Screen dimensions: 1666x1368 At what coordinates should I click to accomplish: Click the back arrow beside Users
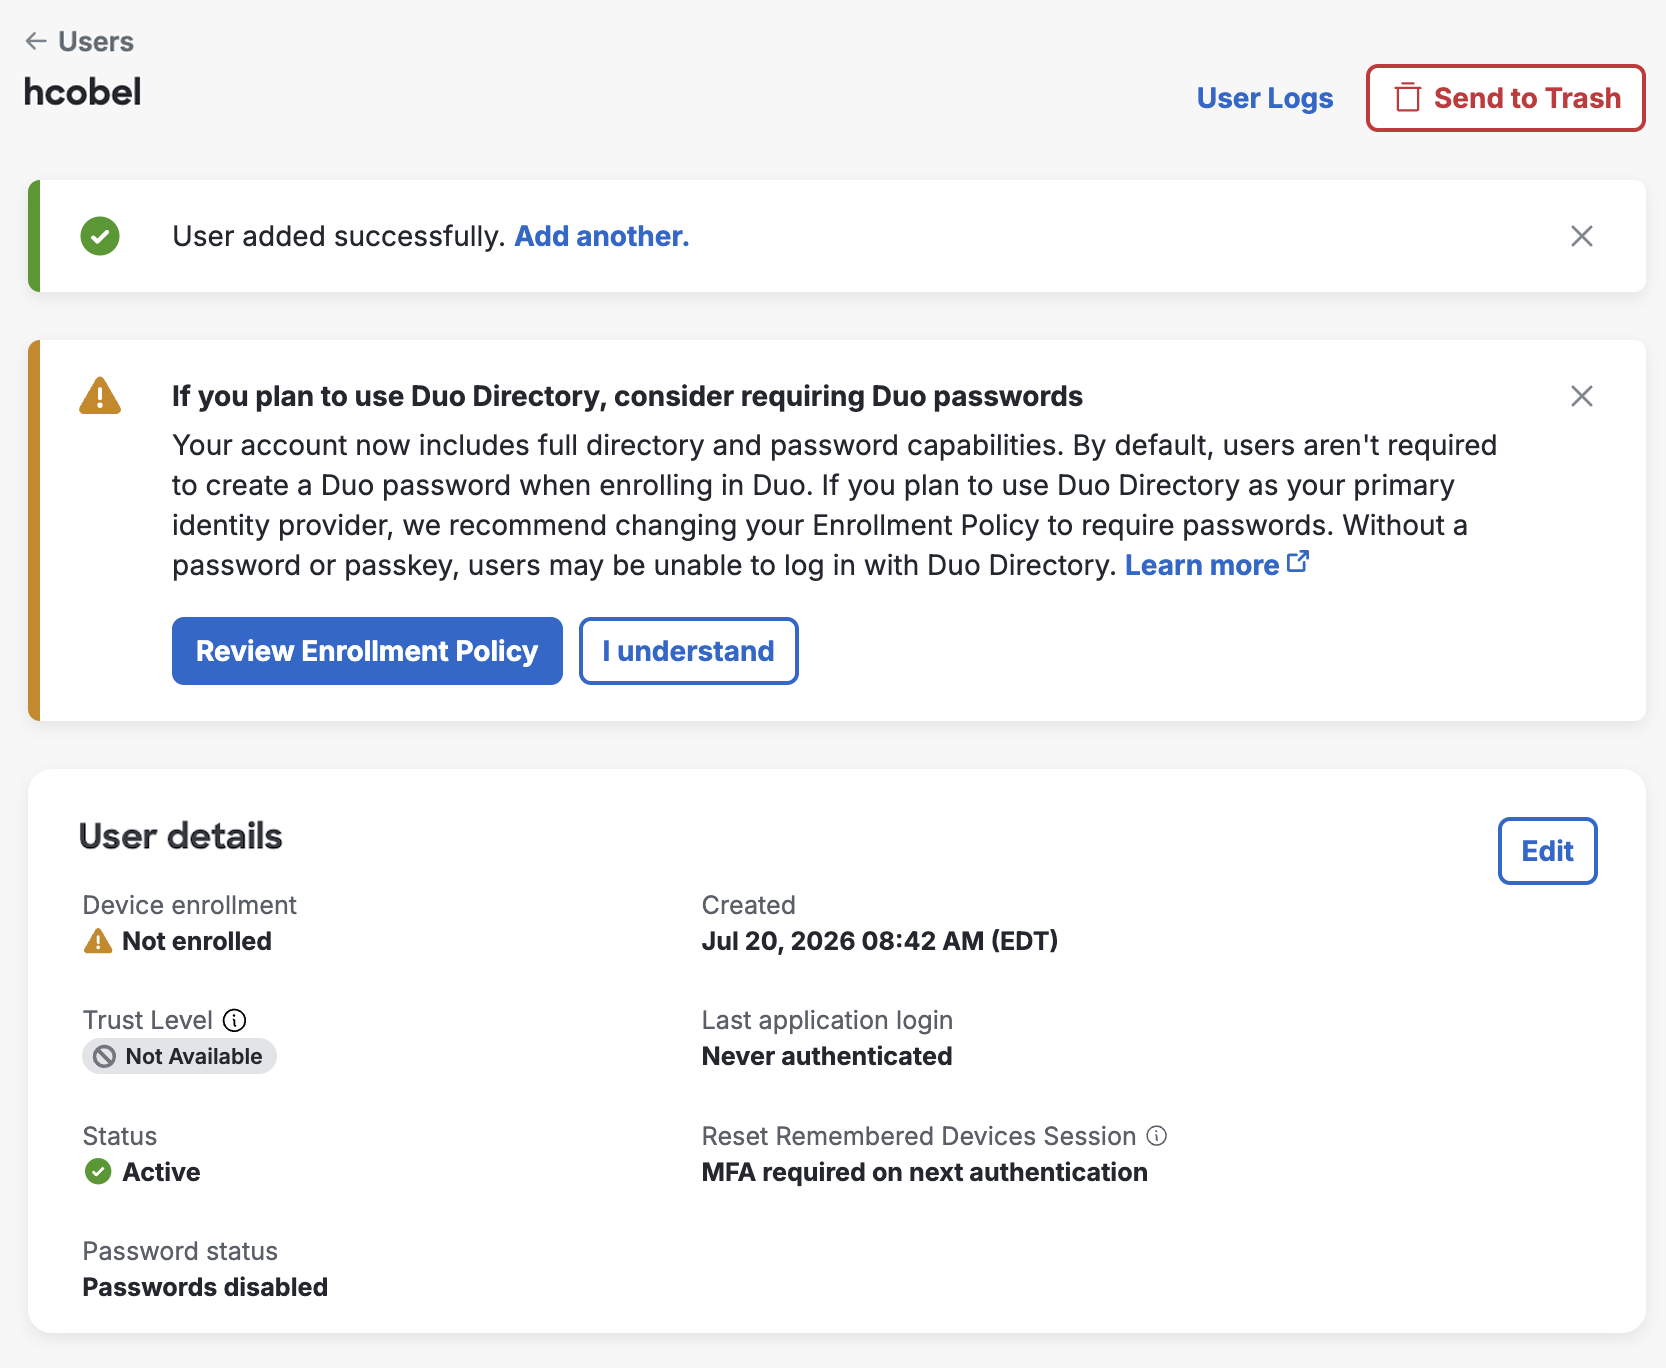pyautogui.click(x=36, y=41)
